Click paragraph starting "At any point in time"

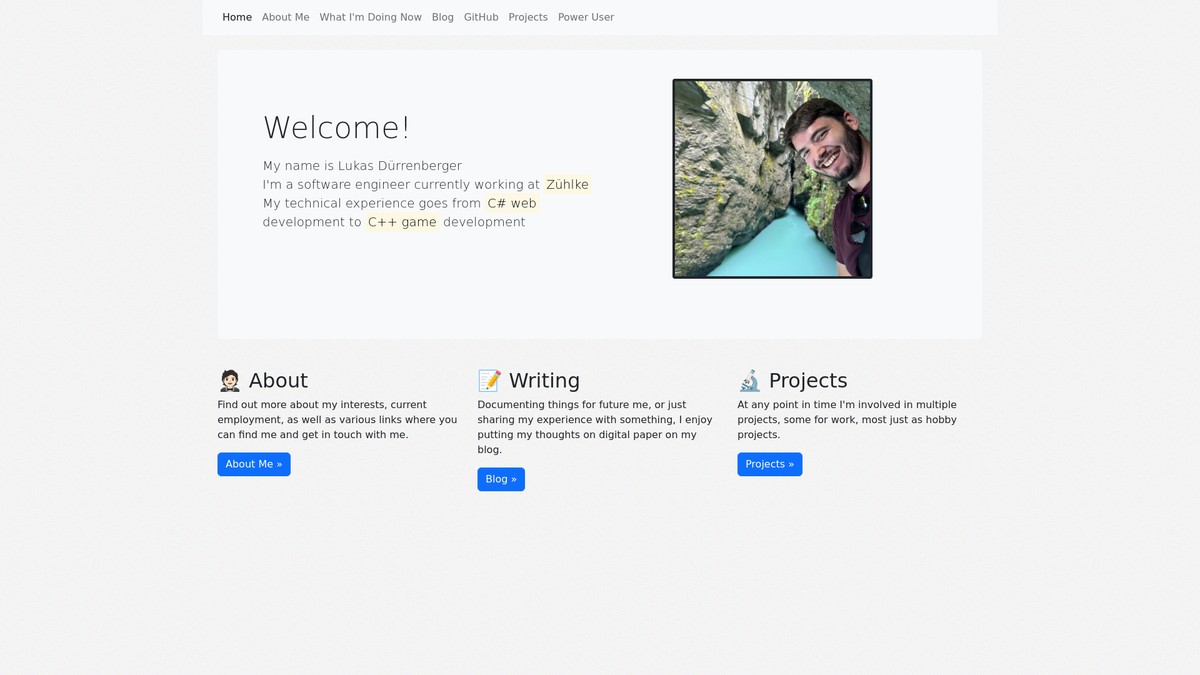click(847, 420)
